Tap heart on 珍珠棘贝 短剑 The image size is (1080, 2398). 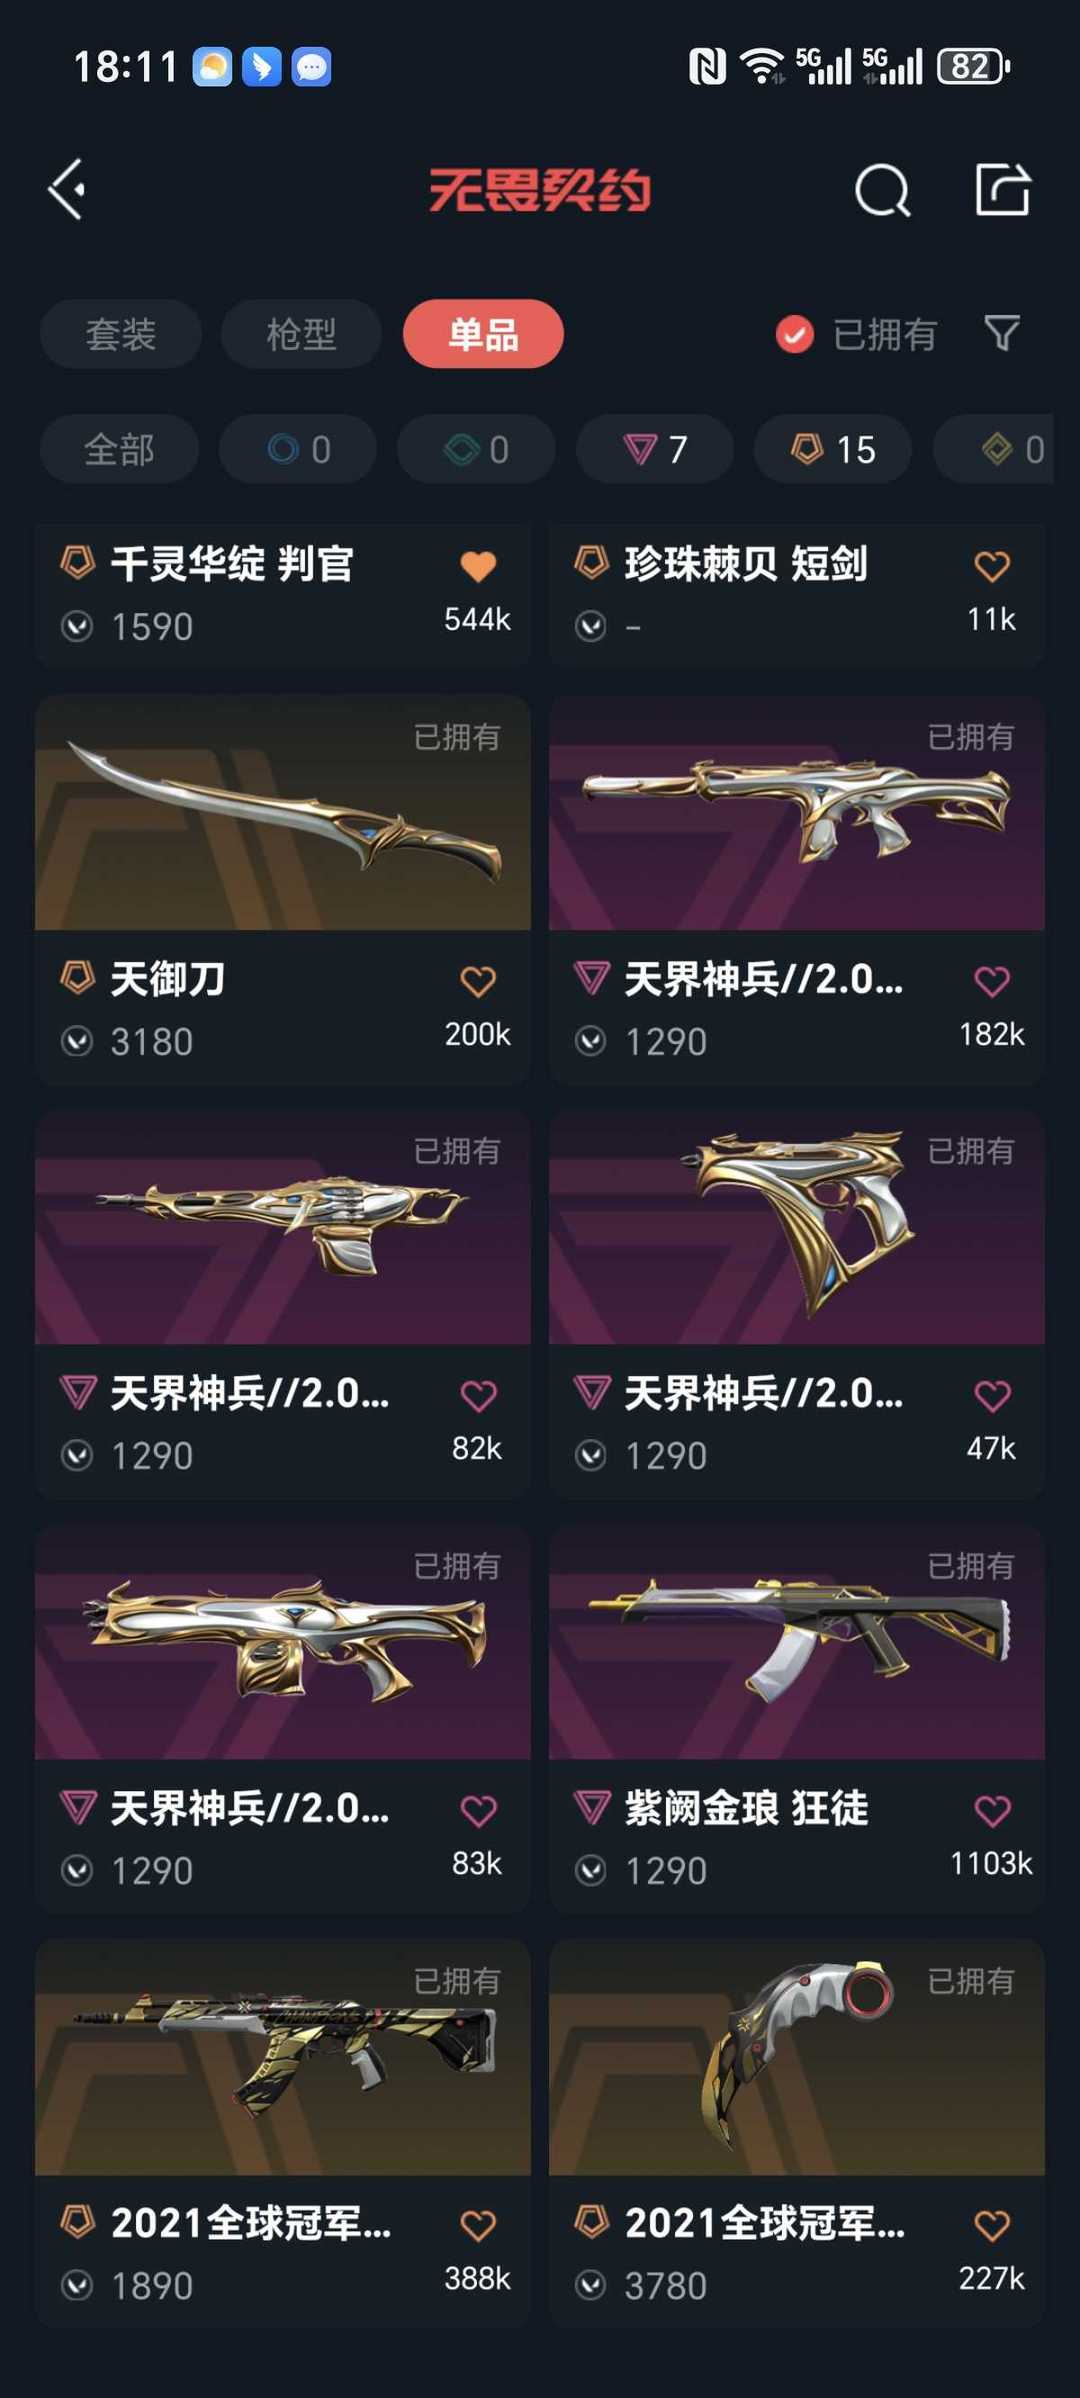992,566
